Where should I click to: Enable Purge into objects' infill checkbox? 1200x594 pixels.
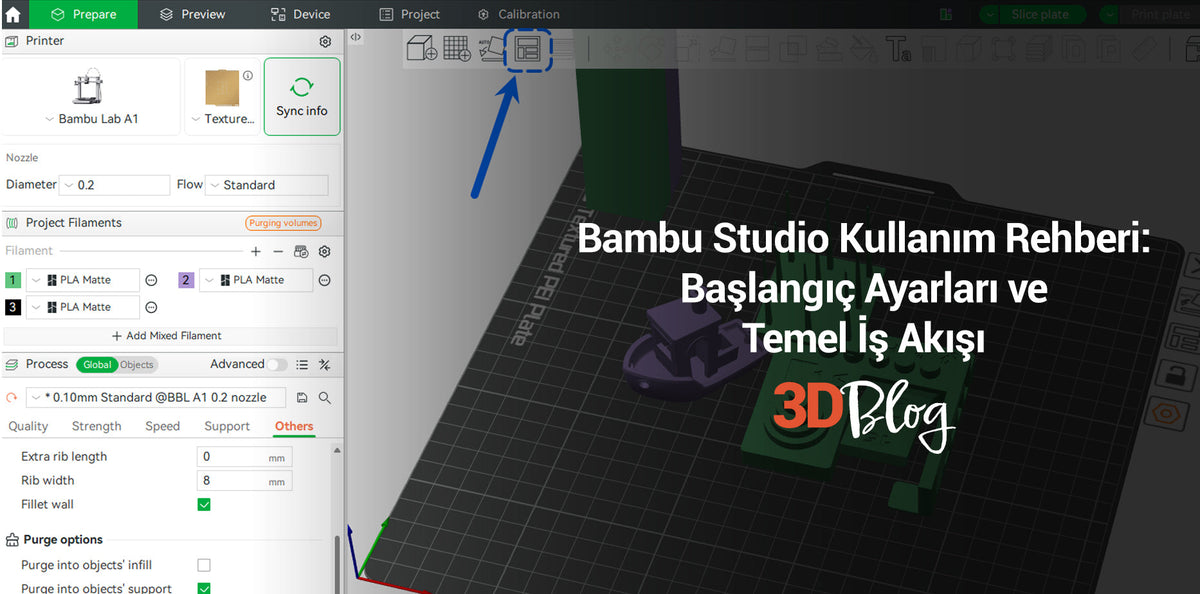(x=204, y=565)
